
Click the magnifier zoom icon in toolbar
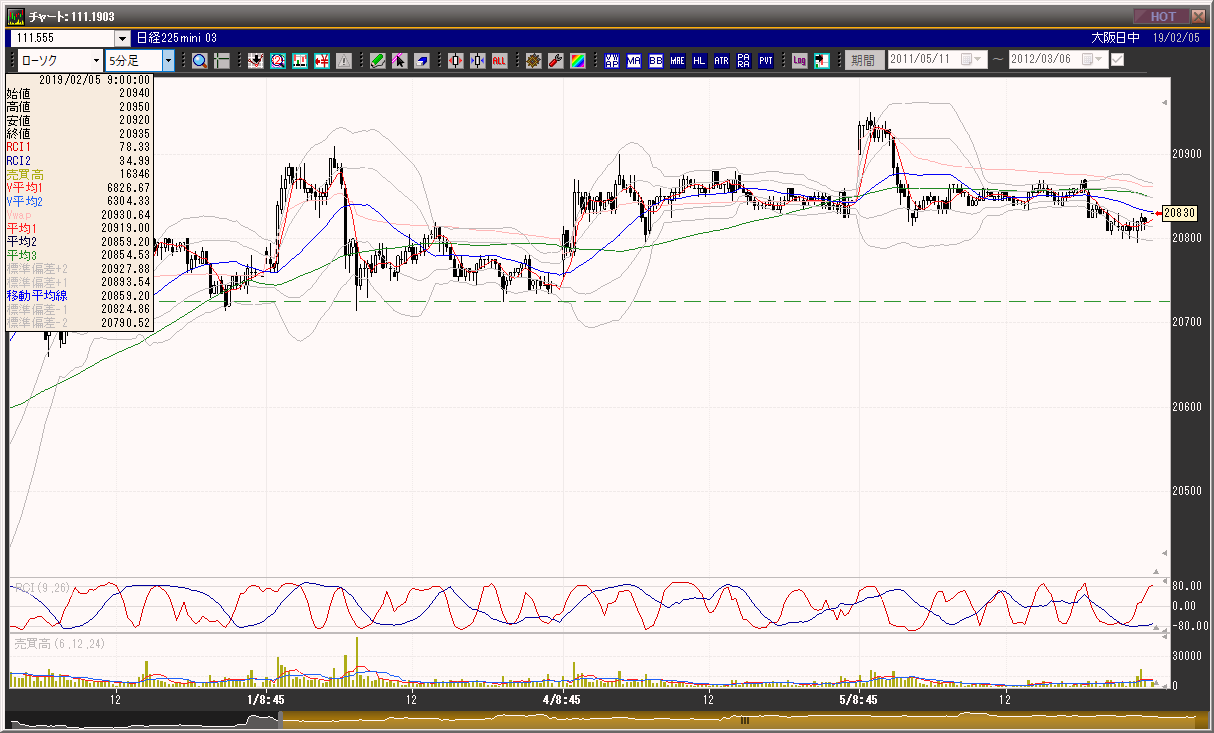(x=200, y=61)
